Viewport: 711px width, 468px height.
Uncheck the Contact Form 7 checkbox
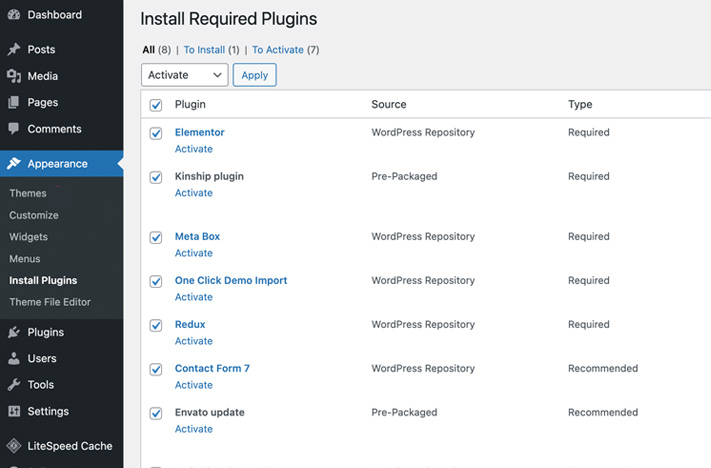tap(156, 370)
